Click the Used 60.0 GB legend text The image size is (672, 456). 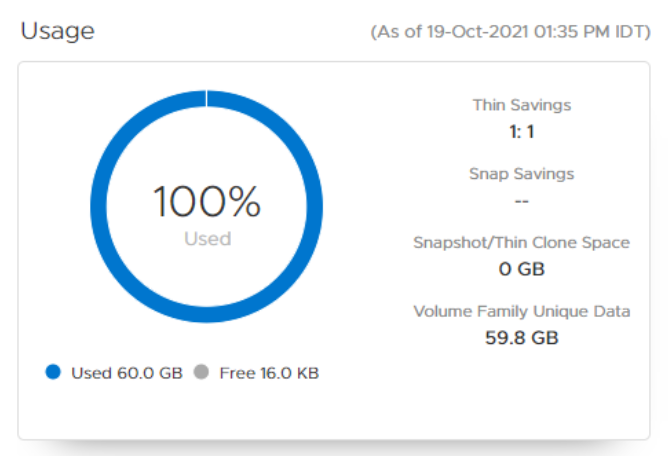coord(126,373)
